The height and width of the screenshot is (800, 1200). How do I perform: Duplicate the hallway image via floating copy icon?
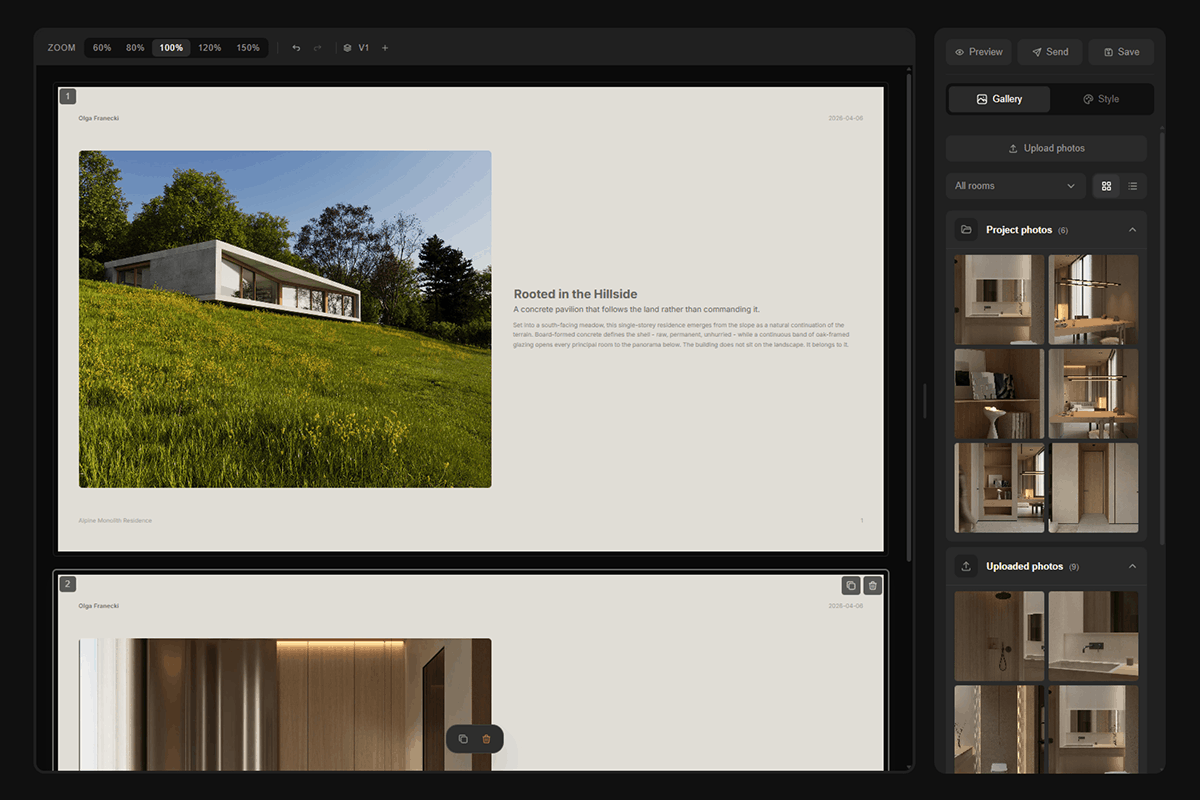click(461, 738)
